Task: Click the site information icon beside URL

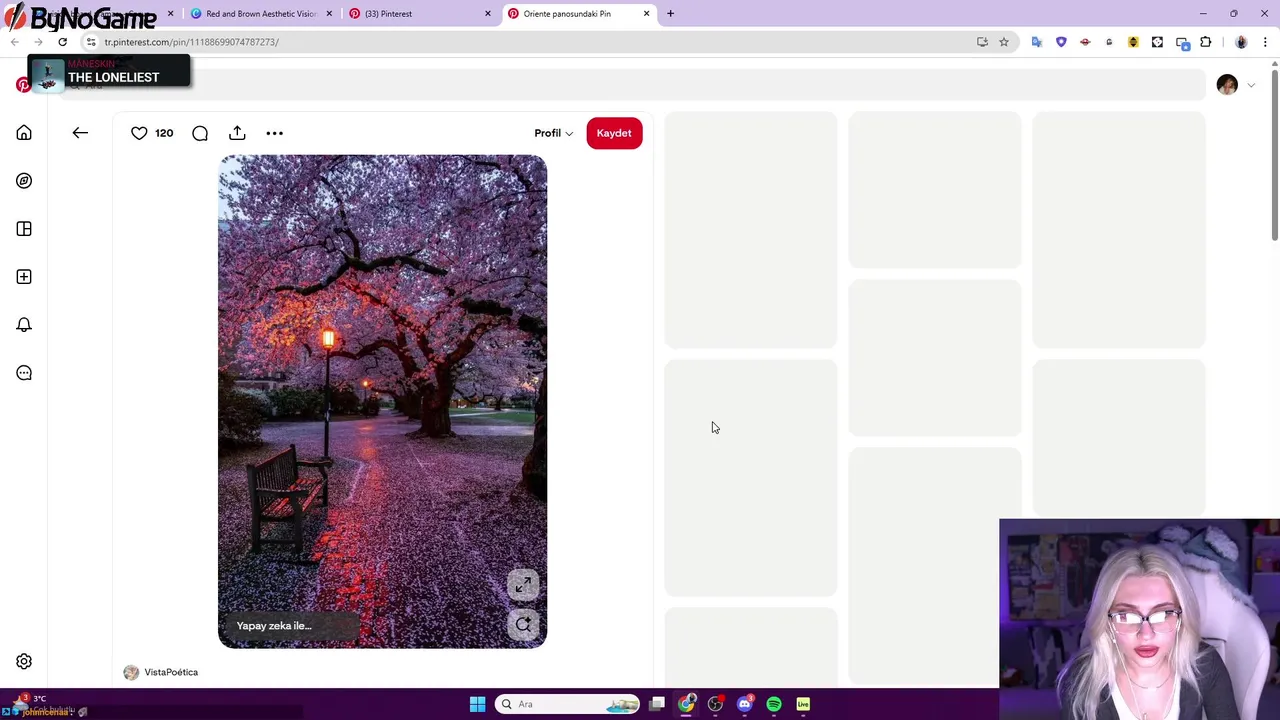Action: point(91,42)
